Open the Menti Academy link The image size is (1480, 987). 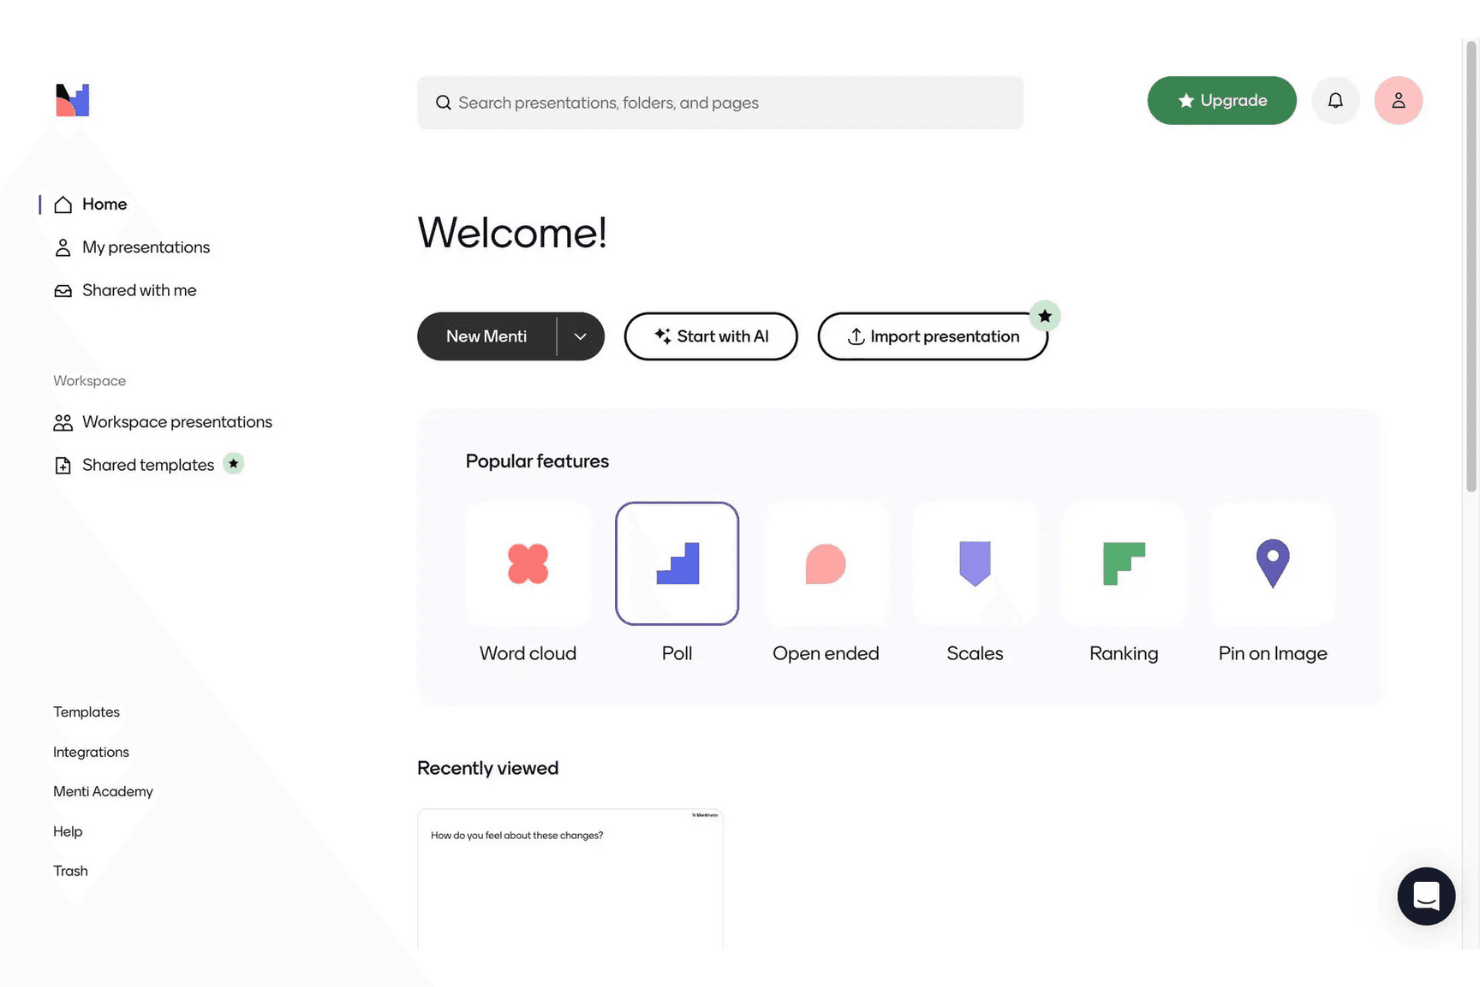pos(103,791)
